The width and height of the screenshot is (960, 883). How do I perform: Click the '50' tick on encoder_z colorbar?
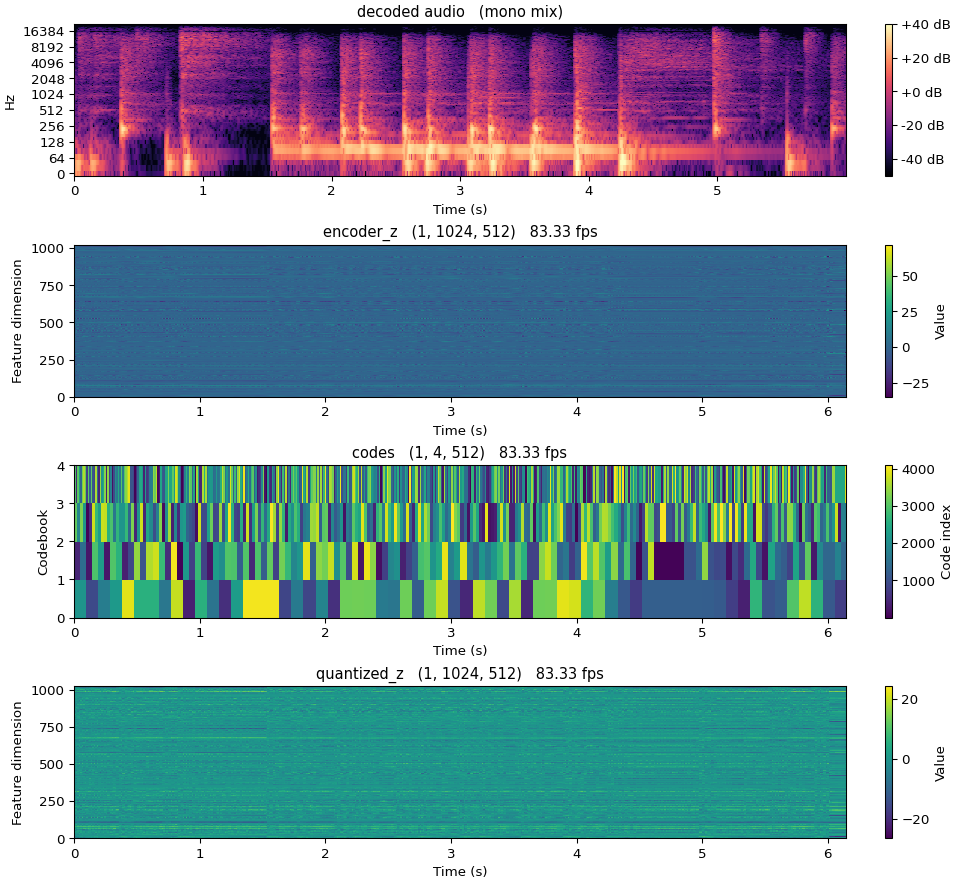pos(910,277)
